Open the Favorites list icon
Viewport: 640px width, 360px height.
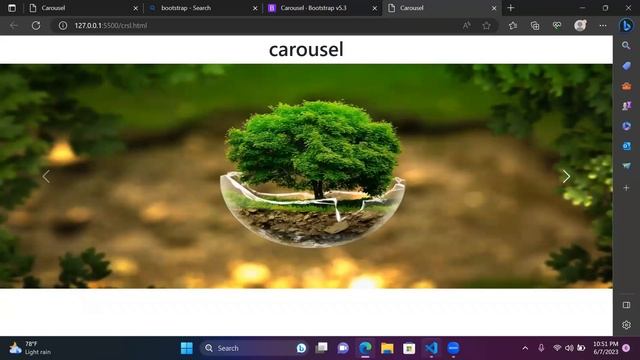[513, 25]
